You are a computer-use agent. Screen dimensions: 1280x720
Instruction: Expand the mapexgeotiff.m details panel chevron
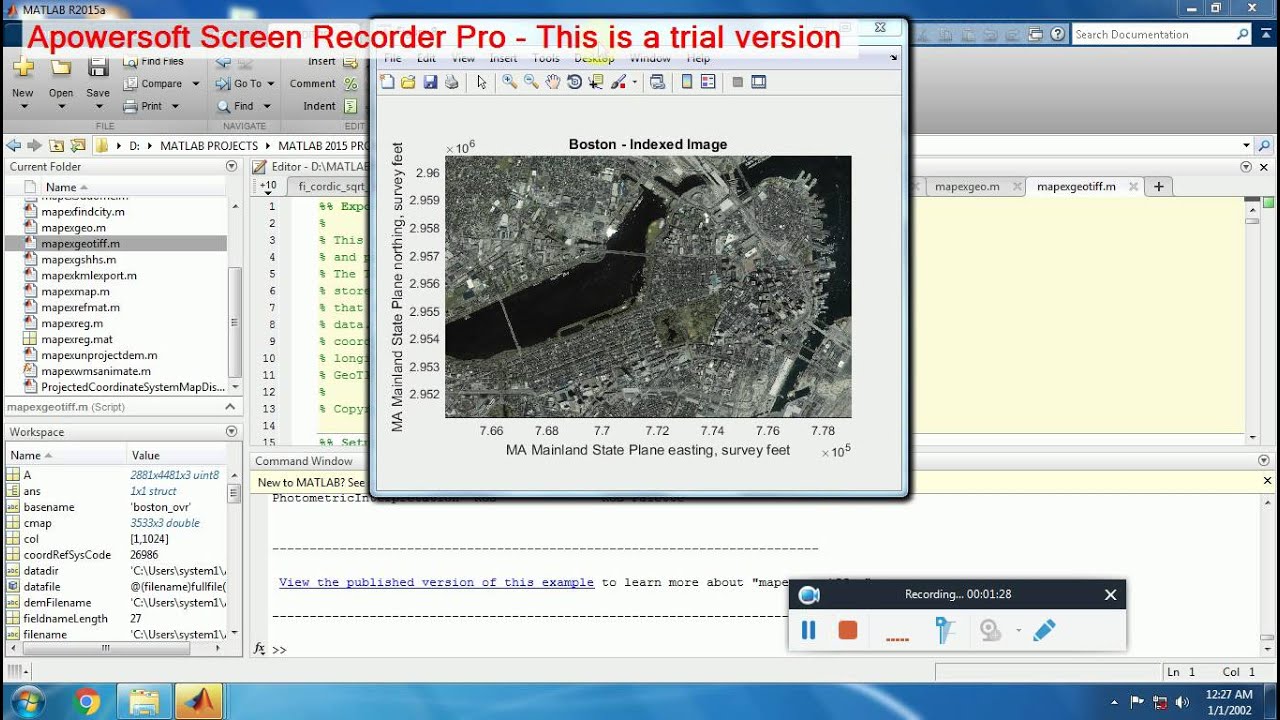coord(230,407)
